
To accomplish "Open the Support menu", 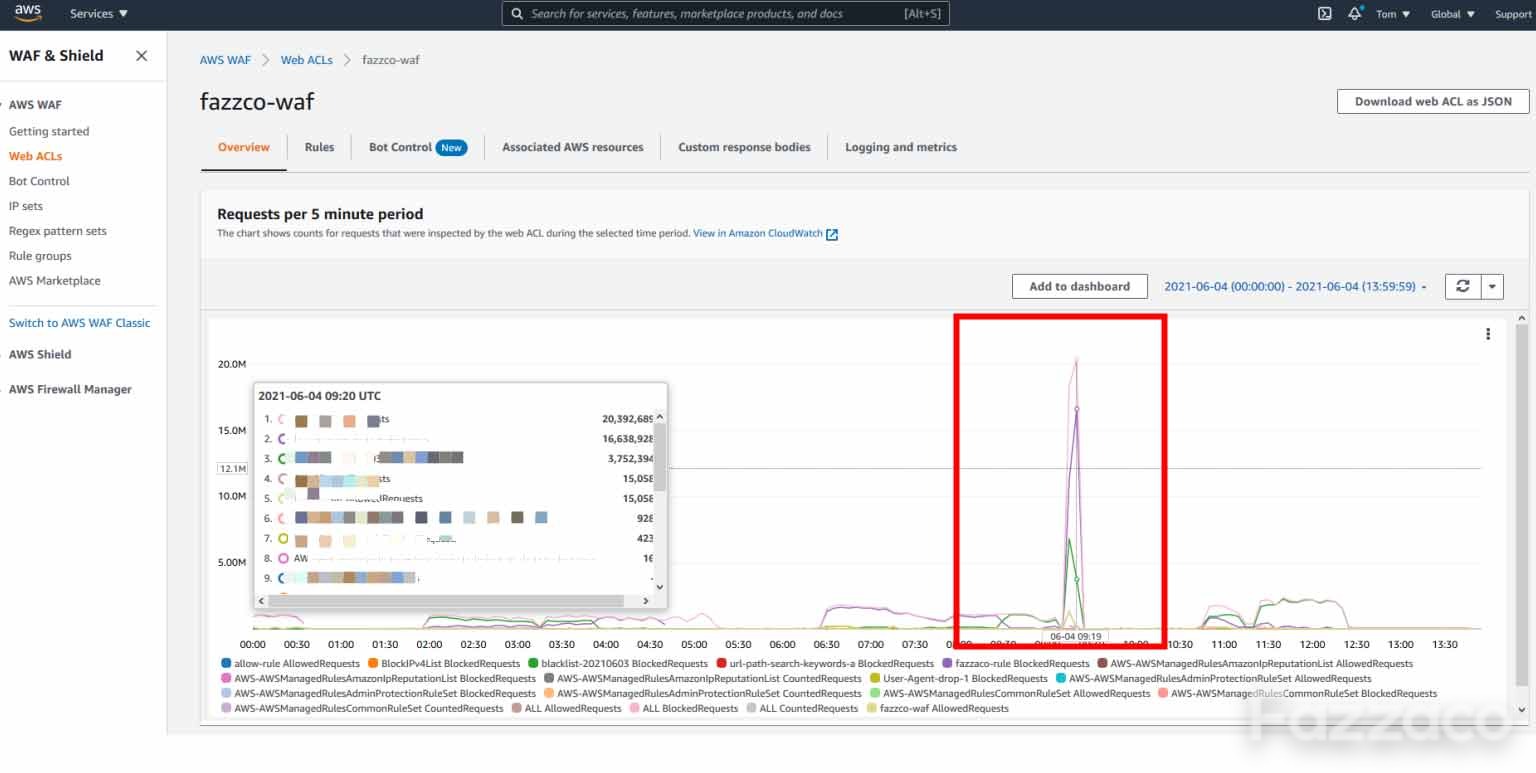I will point(1514,14).
